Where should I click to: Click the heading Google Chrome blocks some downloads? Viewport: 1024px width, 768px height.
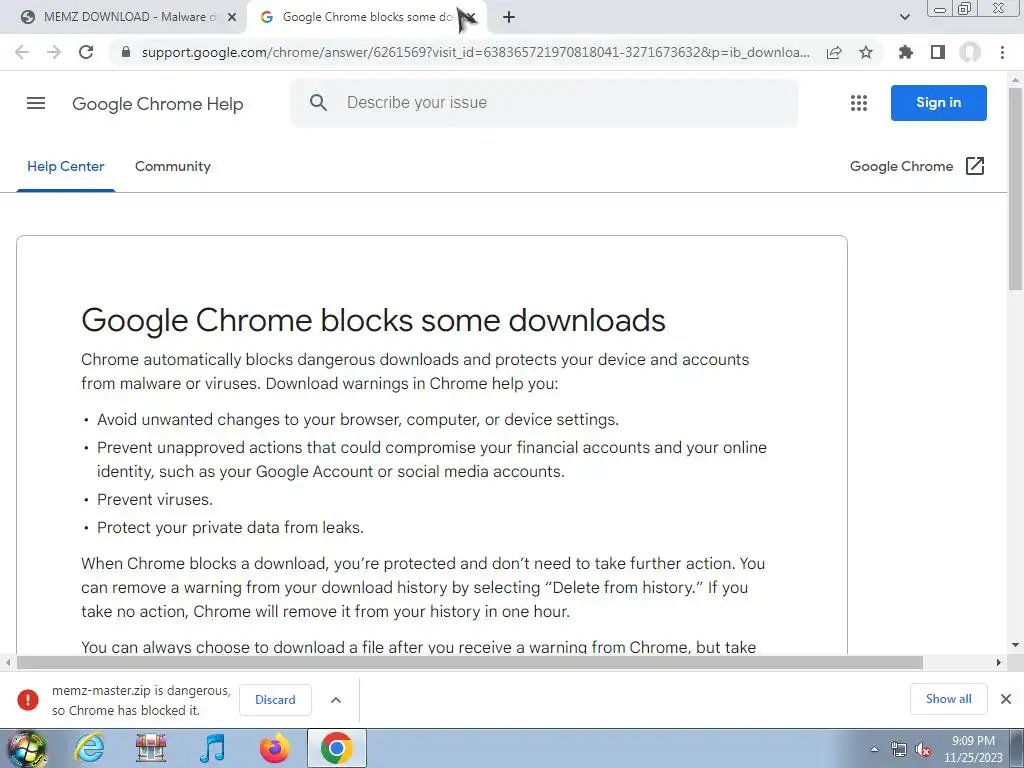pyautogui.click(x=374, y=320)
